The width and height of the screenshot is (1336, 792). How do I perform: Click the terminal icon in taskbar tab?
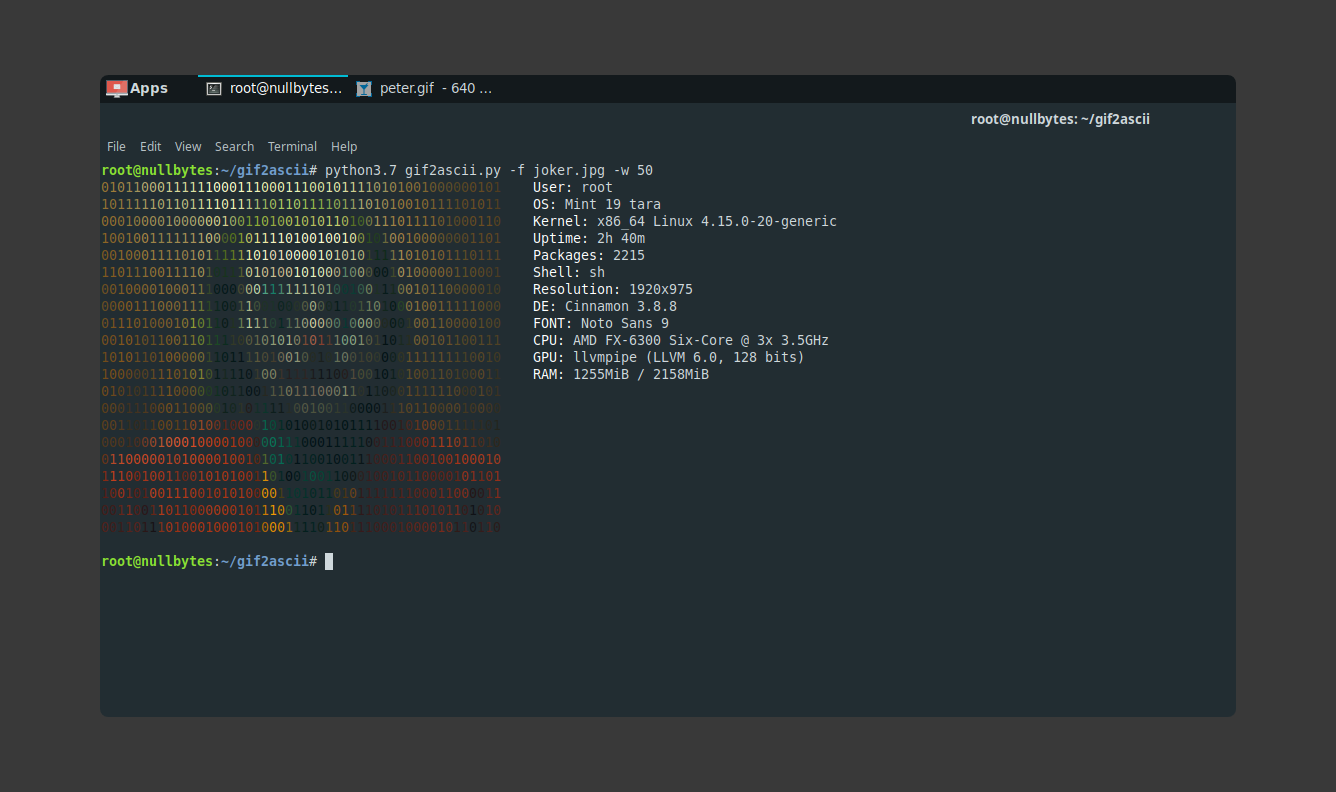click(214, 88)
